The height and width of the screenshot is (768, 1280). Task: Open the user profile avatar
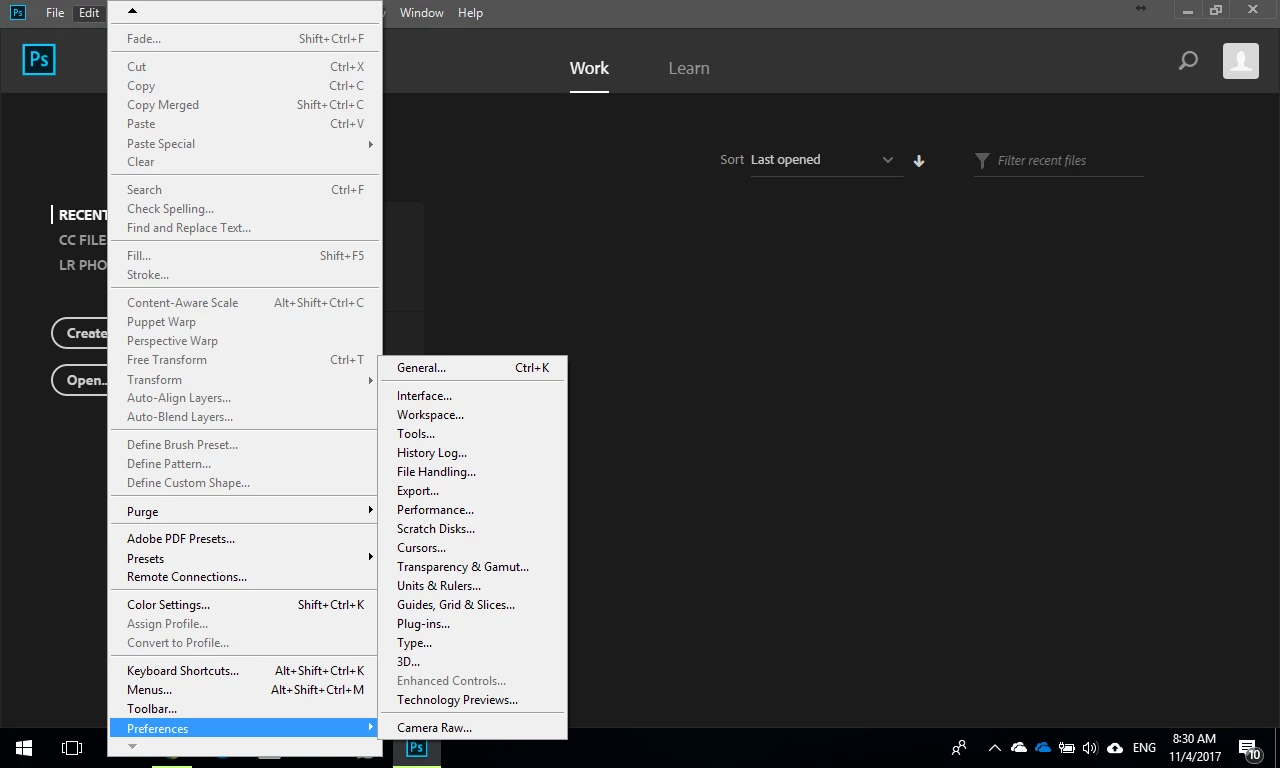1241,61
